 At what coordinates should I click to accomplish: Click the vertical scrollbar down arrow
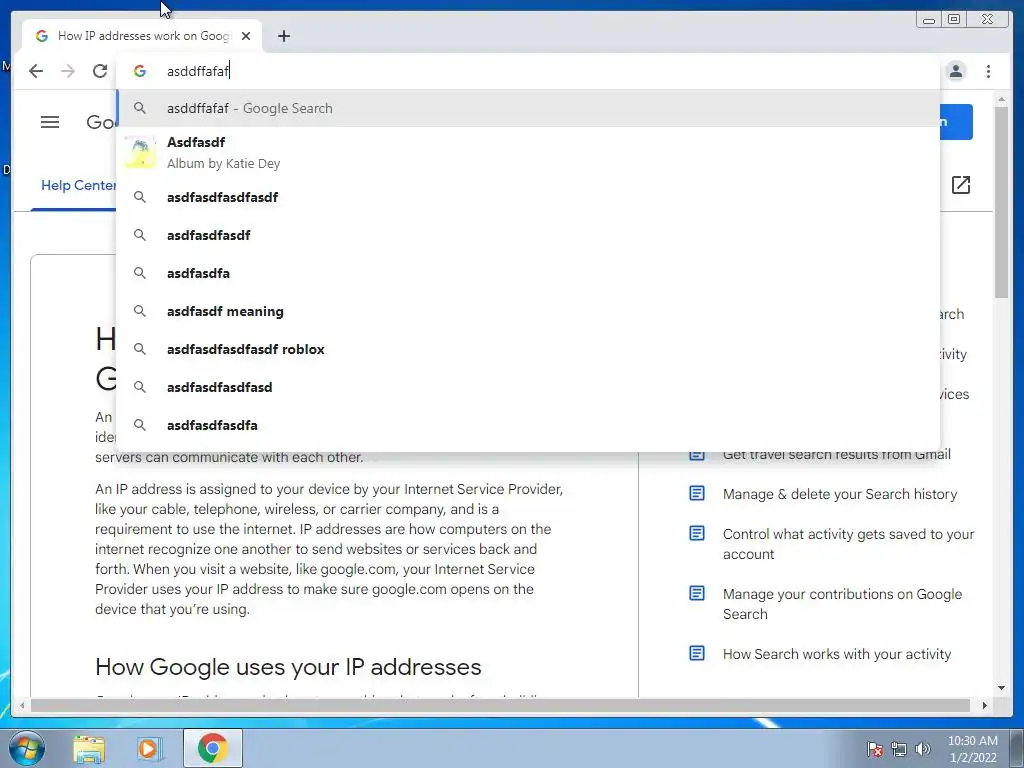pos(1001,688)
